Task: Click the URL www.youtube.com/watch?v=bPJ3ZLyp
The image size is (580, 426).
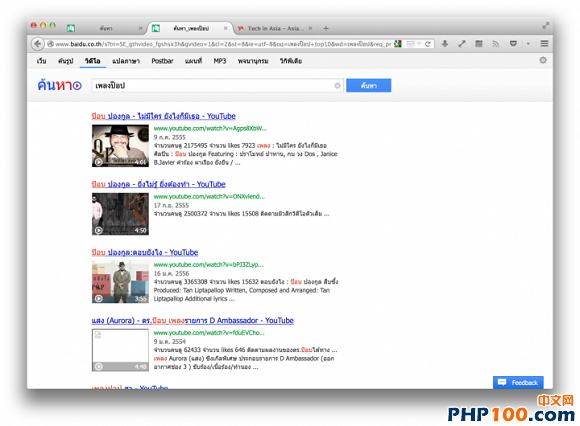Action: (x=209, y=264)
